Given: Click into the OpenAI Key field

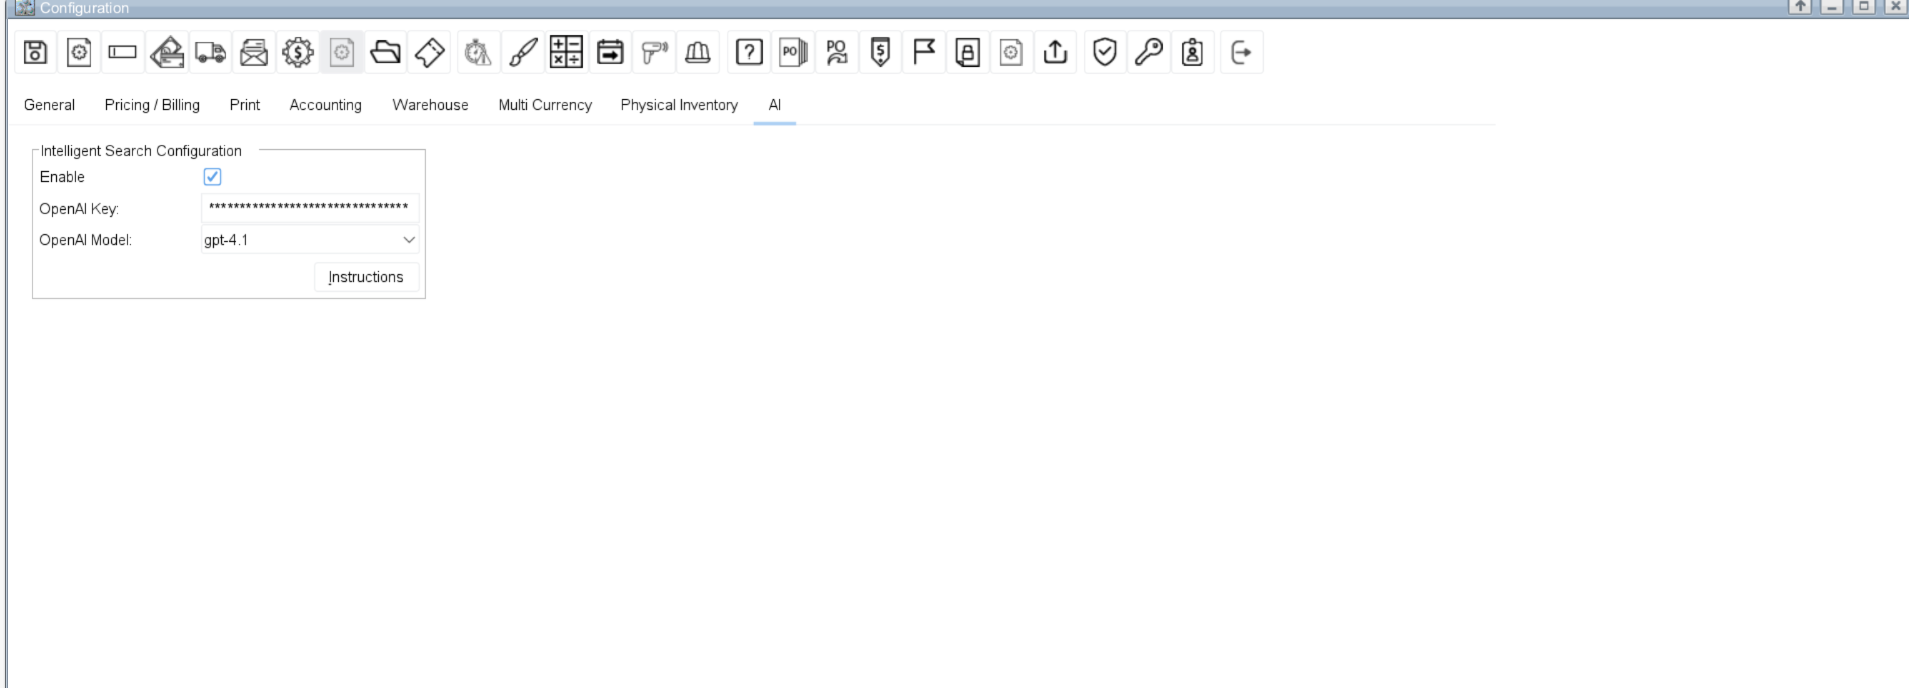Looking at the screenshot, I should [310, 208].
